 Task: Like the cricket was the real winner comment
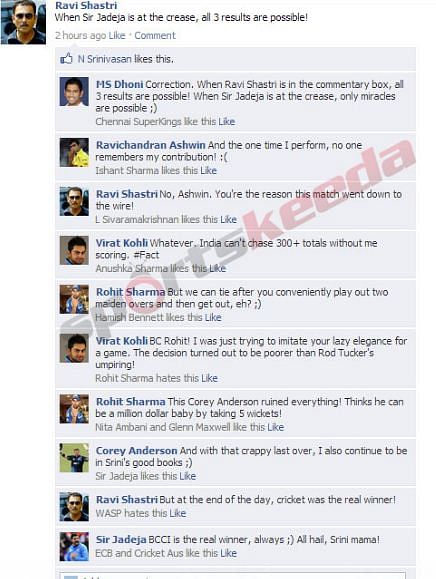[178, 513]
